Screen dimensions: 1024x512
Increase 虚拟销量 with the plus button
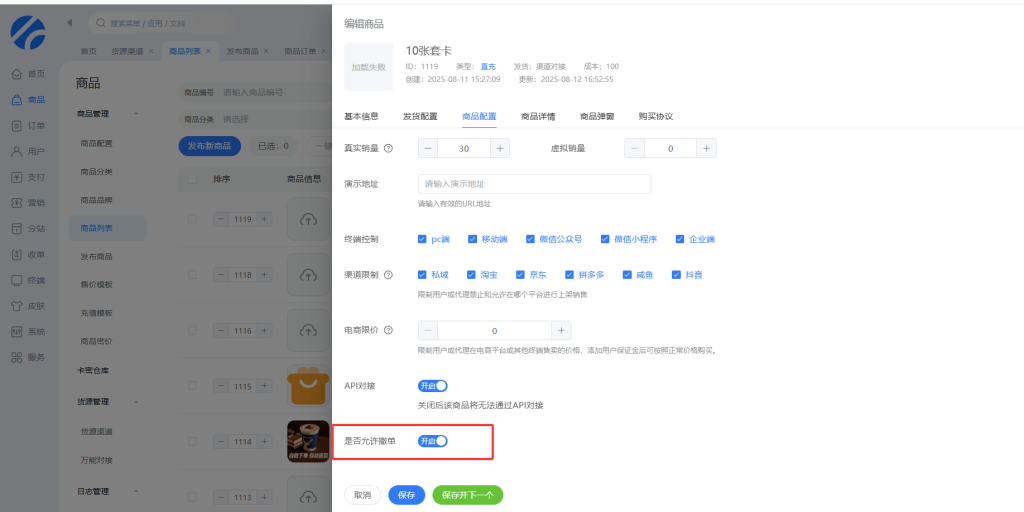[x=706, y=148]
